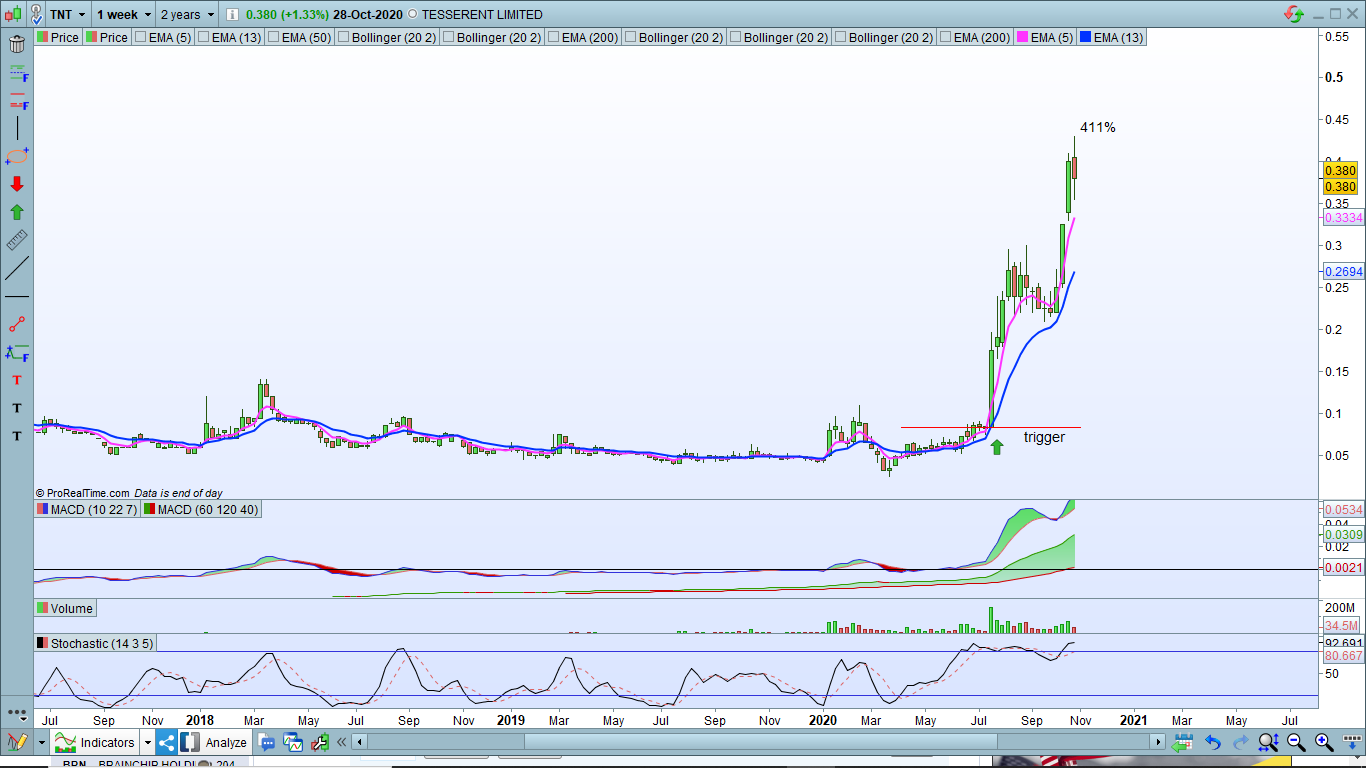1366x768 pixels.
Task: Open the chat bubbles icon
Action: click(267, 742)
